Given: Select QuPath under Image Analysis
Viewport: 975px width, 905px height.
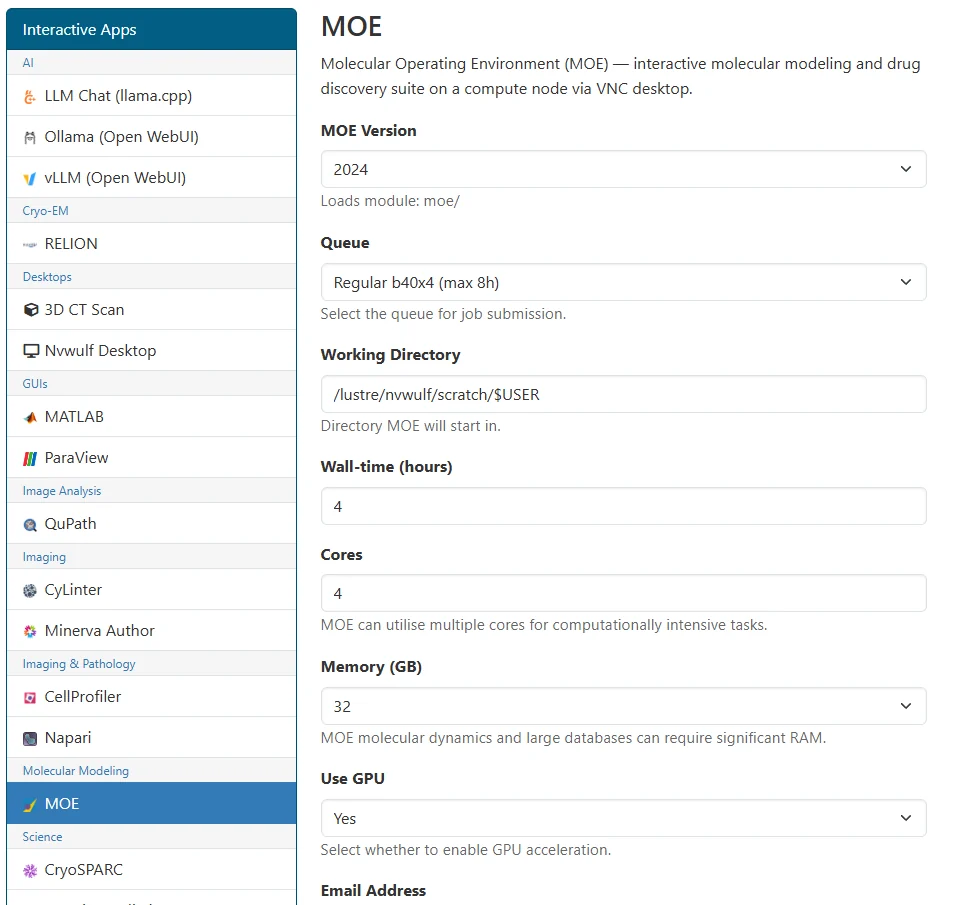Looking at the screenshot, I should tap(151, 524).
